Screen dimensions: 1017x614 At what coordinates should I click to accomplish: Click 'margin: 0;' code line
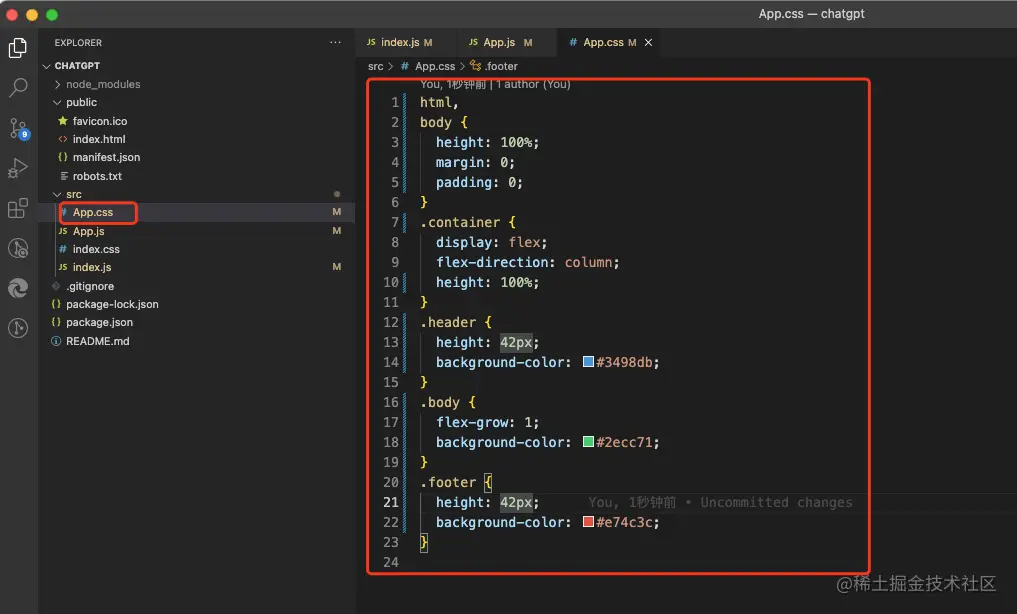[x=475, y=162]
